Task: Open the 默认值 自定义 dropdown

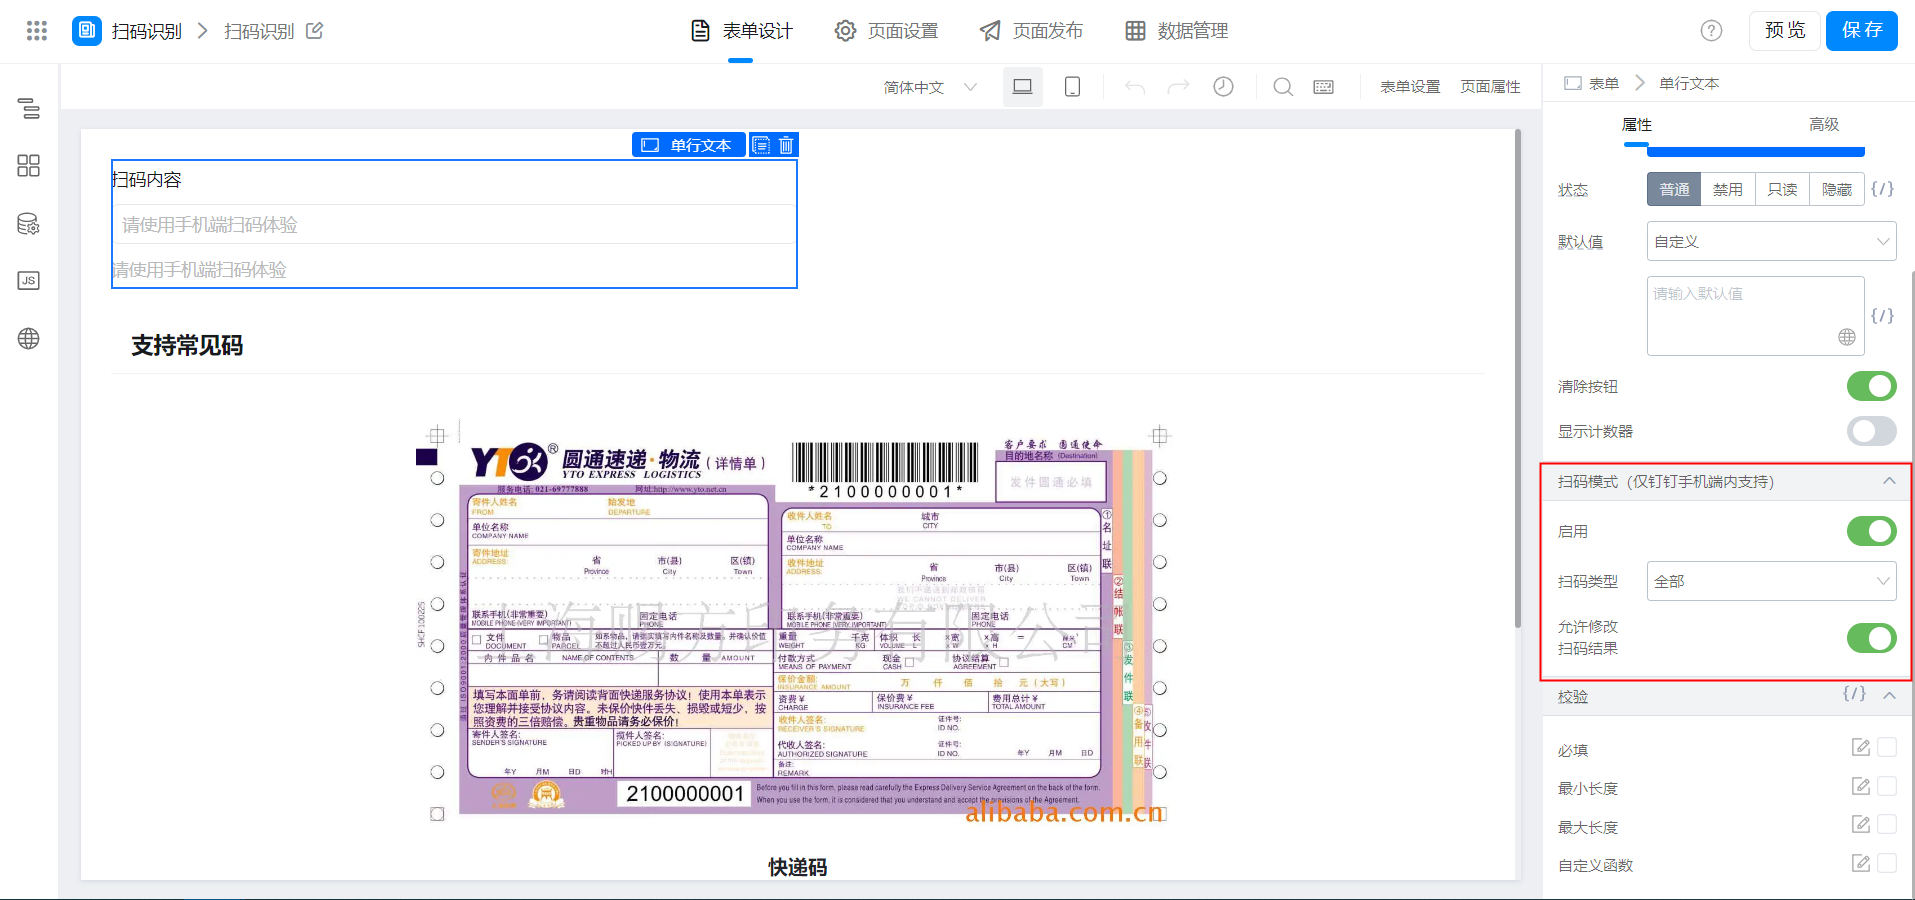Action: tap(1771, 241)
